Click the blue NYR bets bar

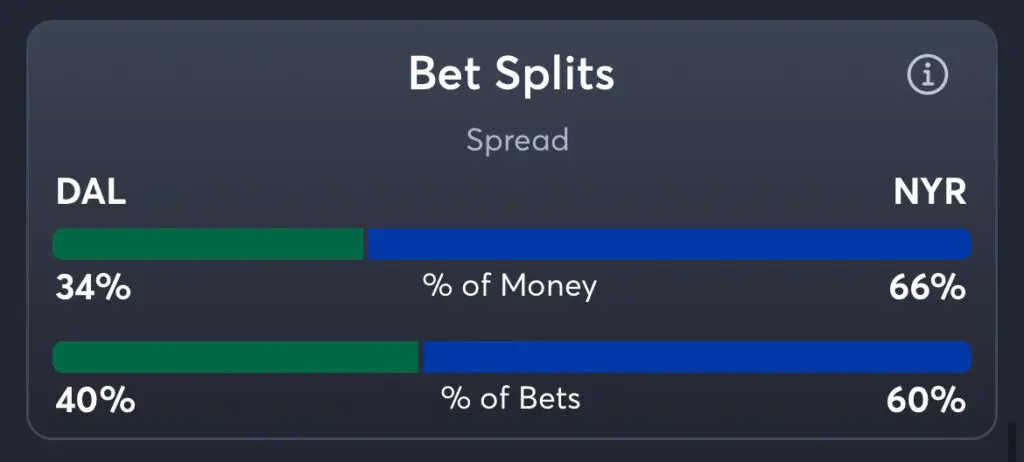(x=697, y=357)
